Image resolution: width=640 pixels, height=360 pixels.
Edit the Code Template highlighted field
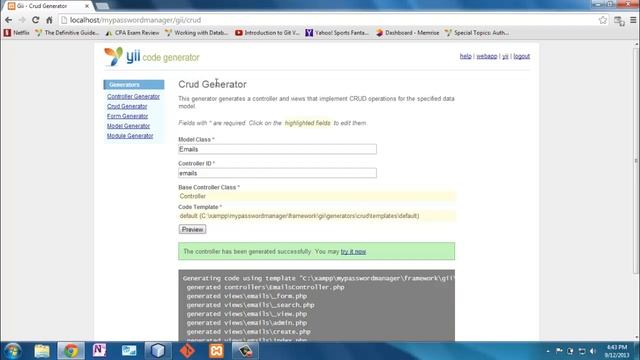[x=316, y=216]
